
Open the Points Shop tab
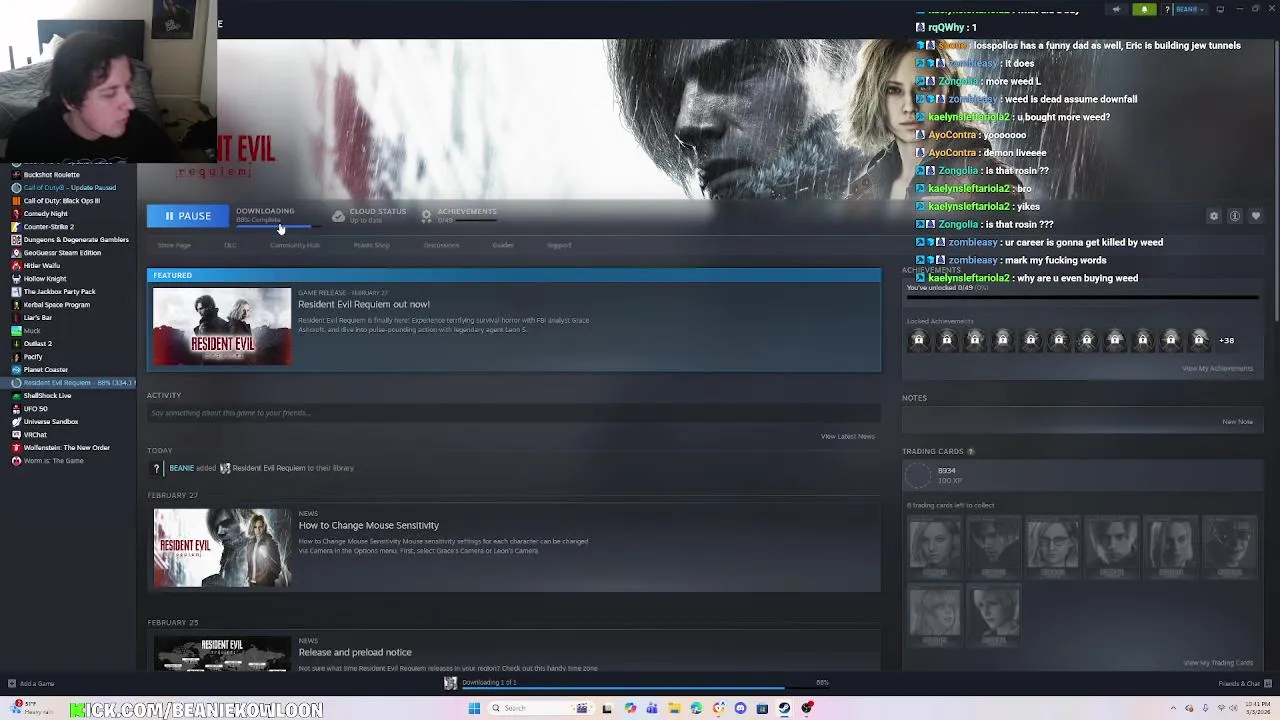pos(371,245)
